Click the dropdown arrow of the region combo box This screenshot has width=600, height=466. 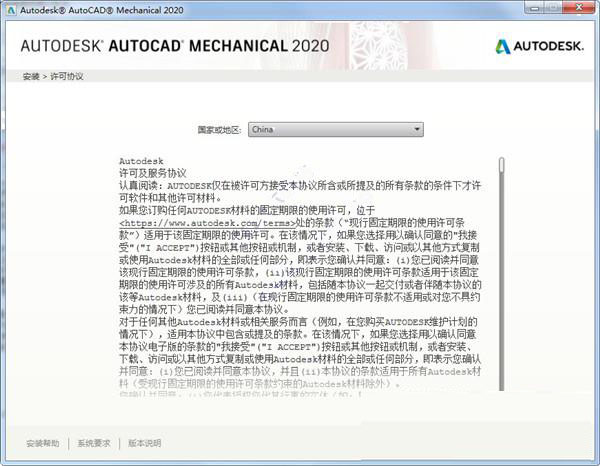[x=417, y=129]
